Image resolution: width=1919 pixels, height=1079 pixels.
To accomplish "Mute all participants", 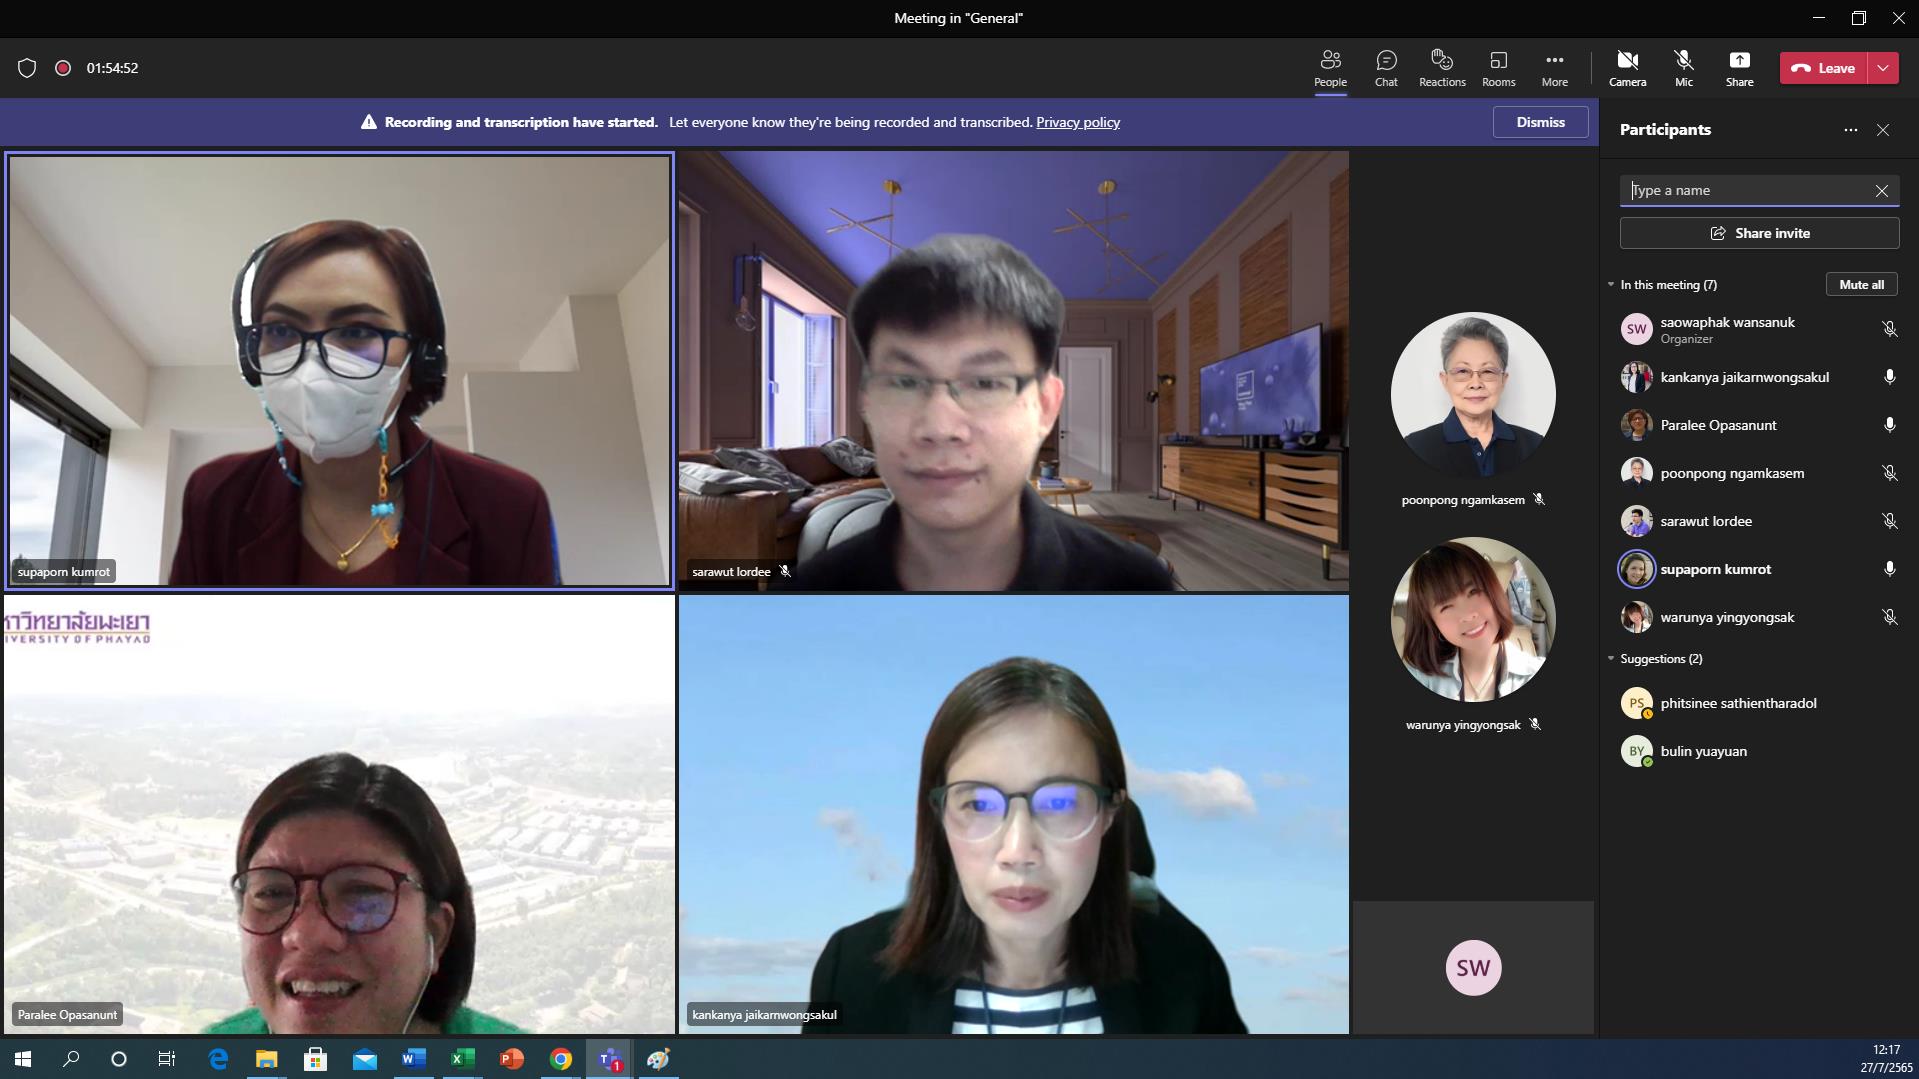I will click(1861, 285).
